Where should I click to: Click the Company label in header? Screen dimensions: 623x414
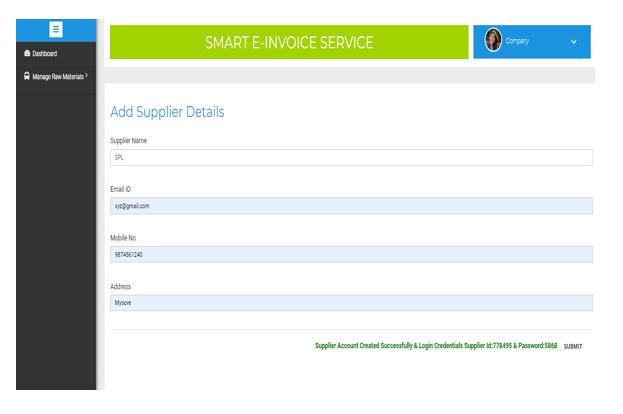(517, 41)
